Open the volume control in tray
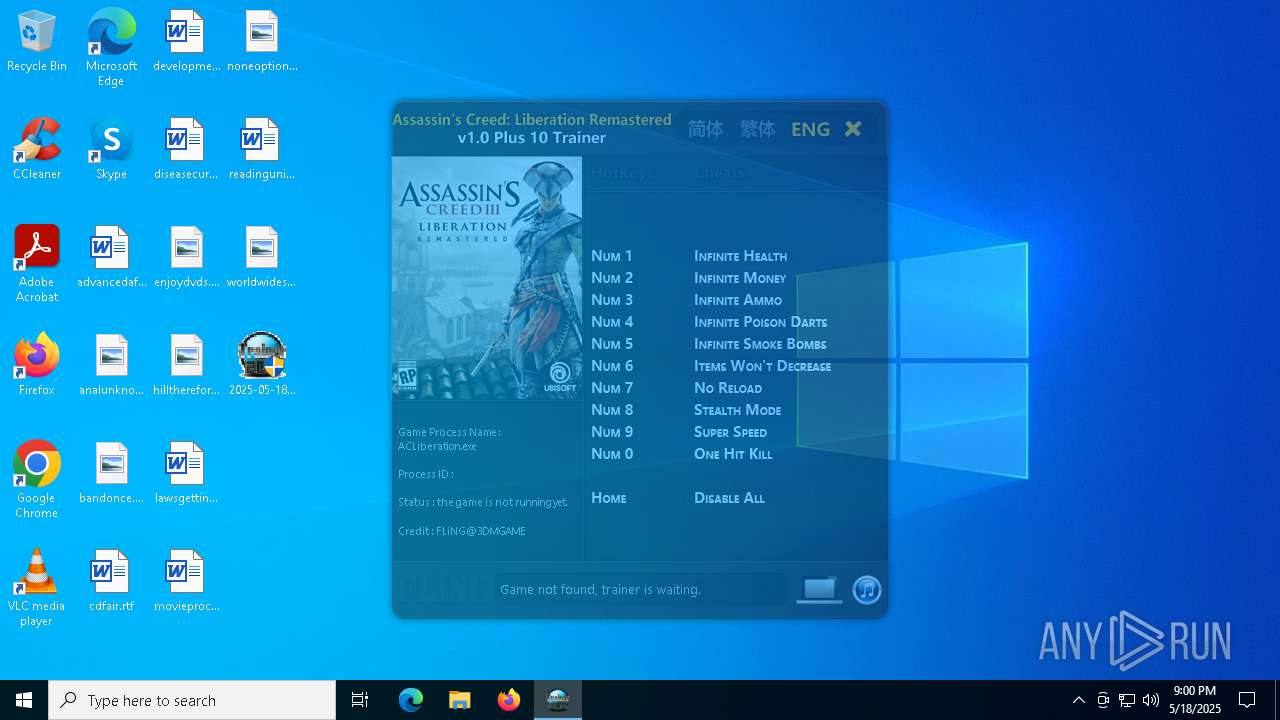 [x=1151, y=700]
